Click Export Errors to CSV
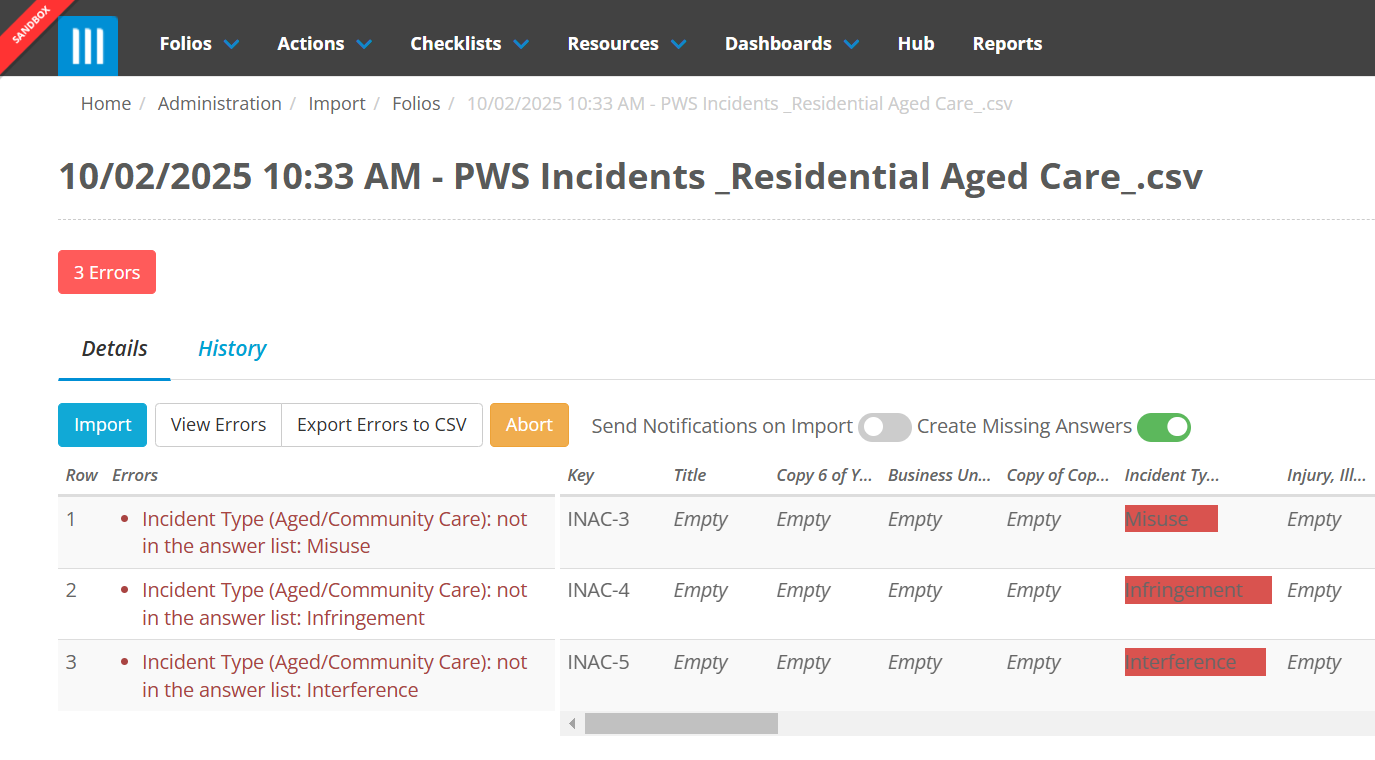Screen dimensions: 1375x760 [382, 425]
